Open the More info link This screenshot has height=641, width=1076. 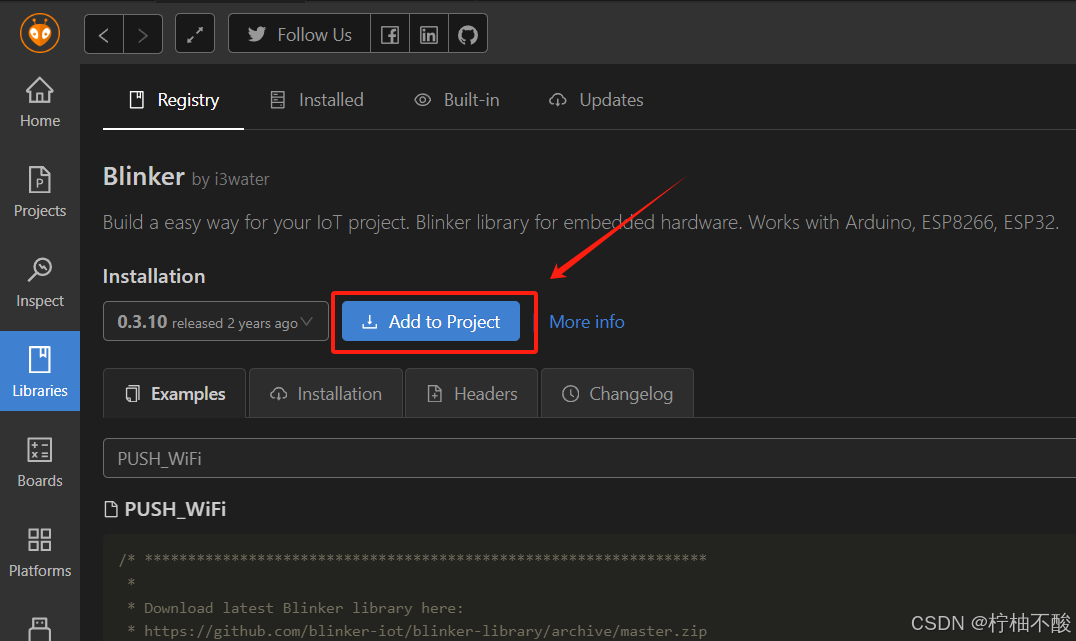(587, 322)
